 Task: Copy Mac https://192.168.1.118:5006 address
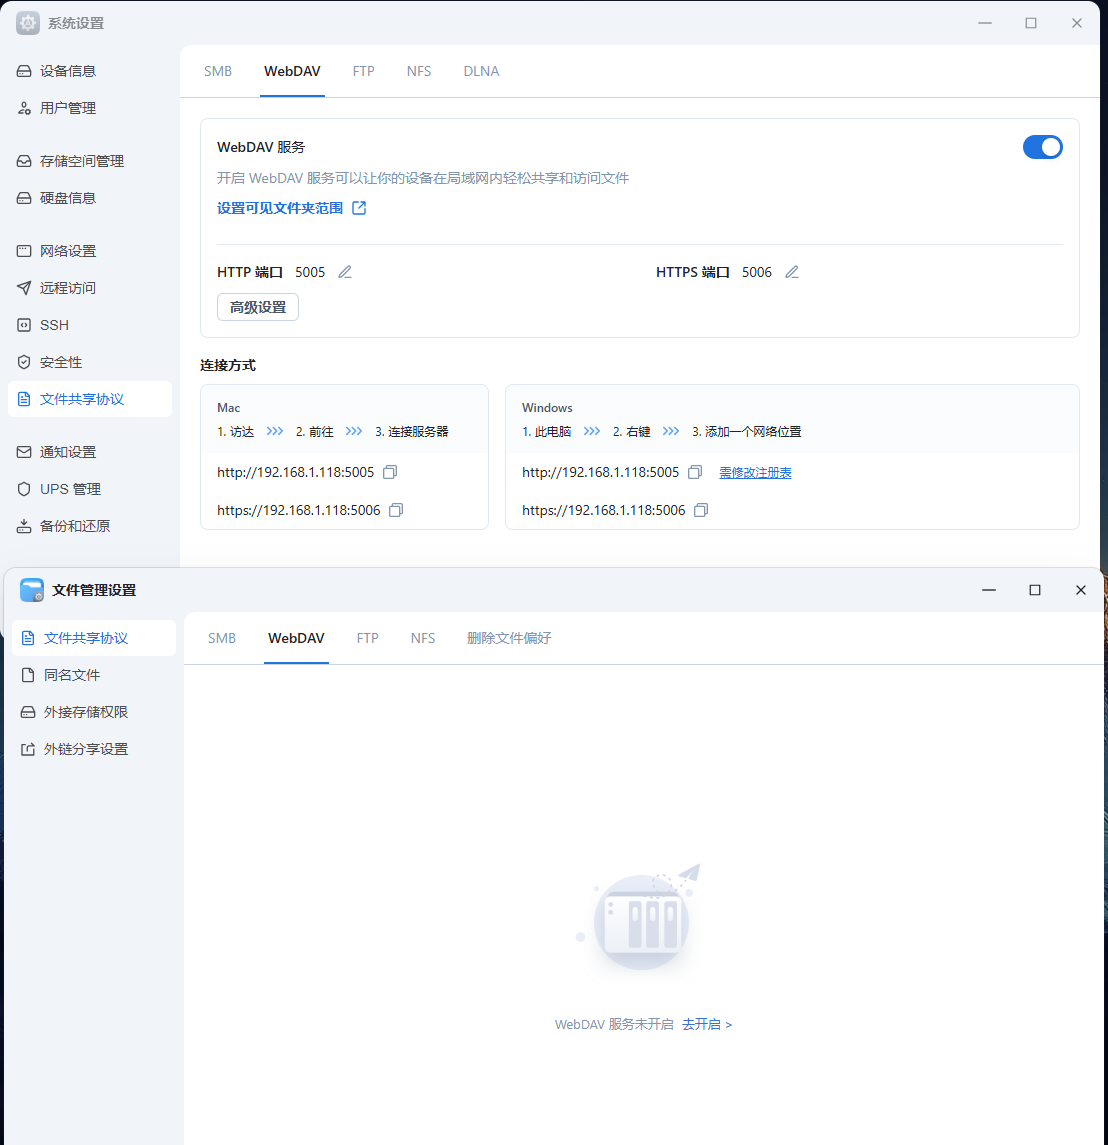tap(396, 510)
